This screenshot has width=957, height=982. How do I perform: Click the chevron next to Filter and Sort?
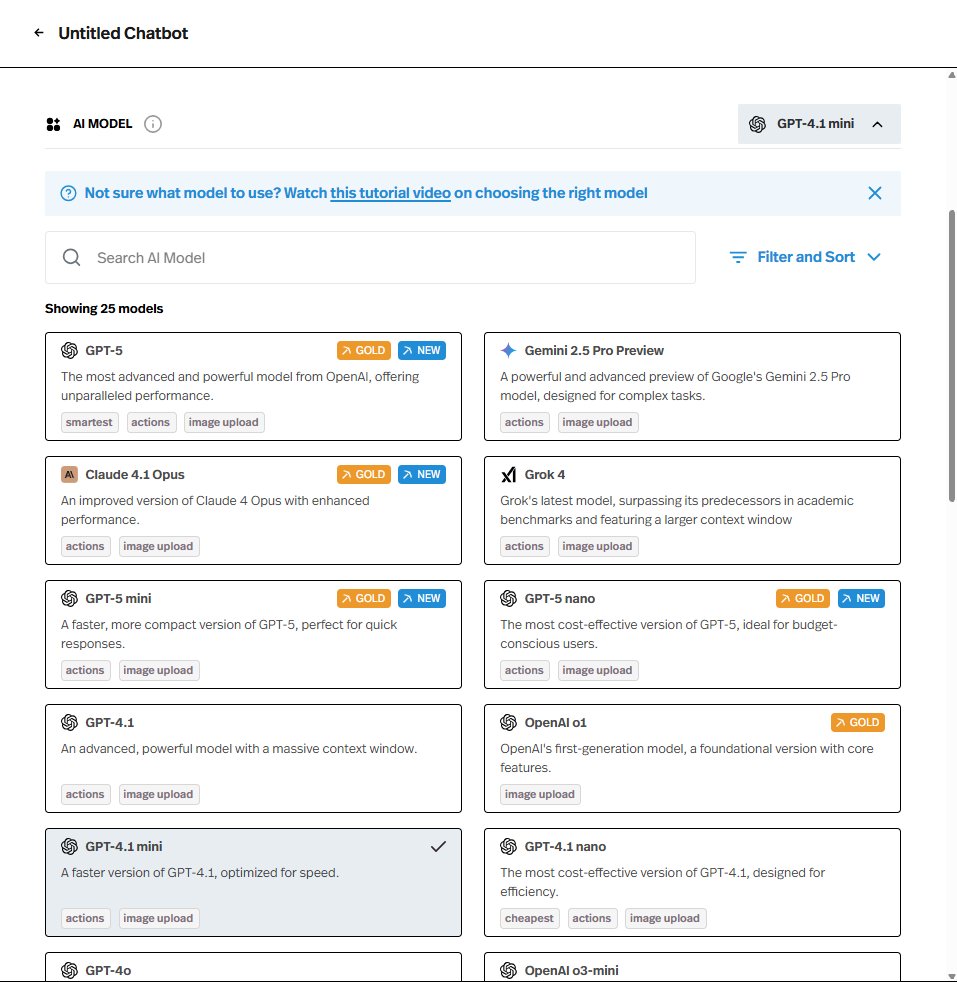pyautogui.click(x=874, y=258)
